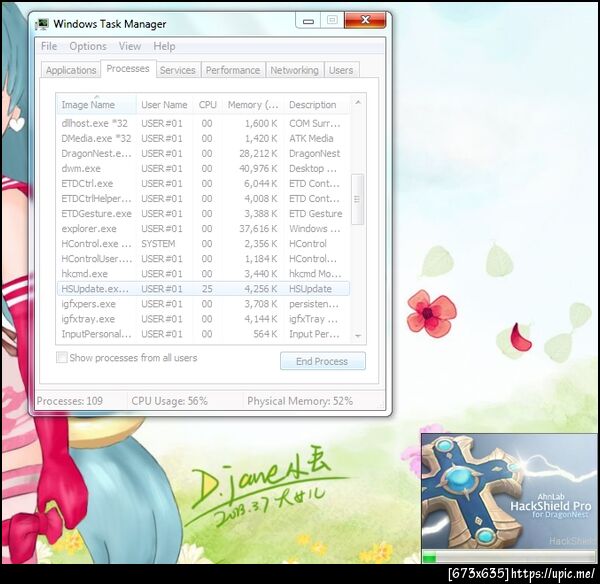This screenshot has width=600, height=584.
Task: Close the Windows Task Manager window
Action: coord(365,20)
